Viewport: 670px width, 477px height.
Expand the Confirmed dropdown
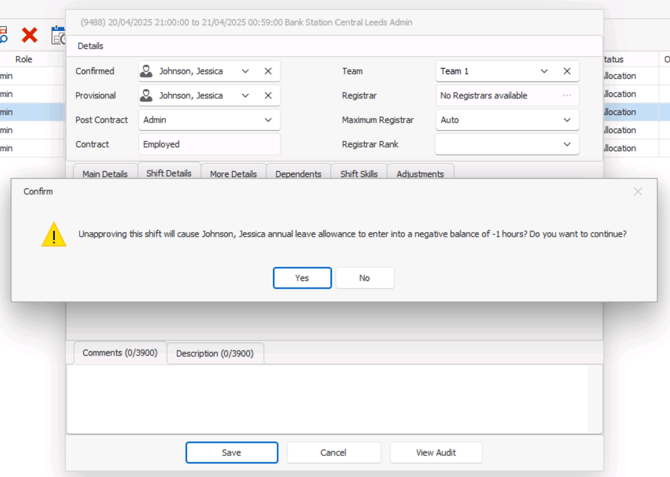(x=245, y=71)
